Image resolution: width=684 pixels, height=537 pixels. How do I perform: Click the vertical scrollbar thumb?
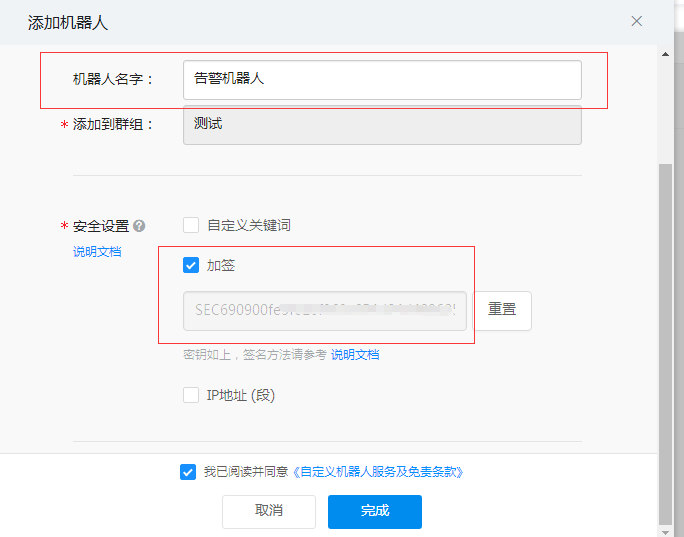tap(665, 345)
